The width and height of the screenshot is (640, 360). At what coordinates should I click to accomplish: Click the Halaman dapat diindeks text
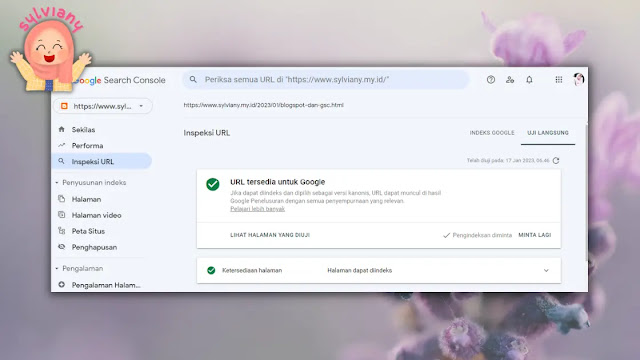click(x=359, y=270)
